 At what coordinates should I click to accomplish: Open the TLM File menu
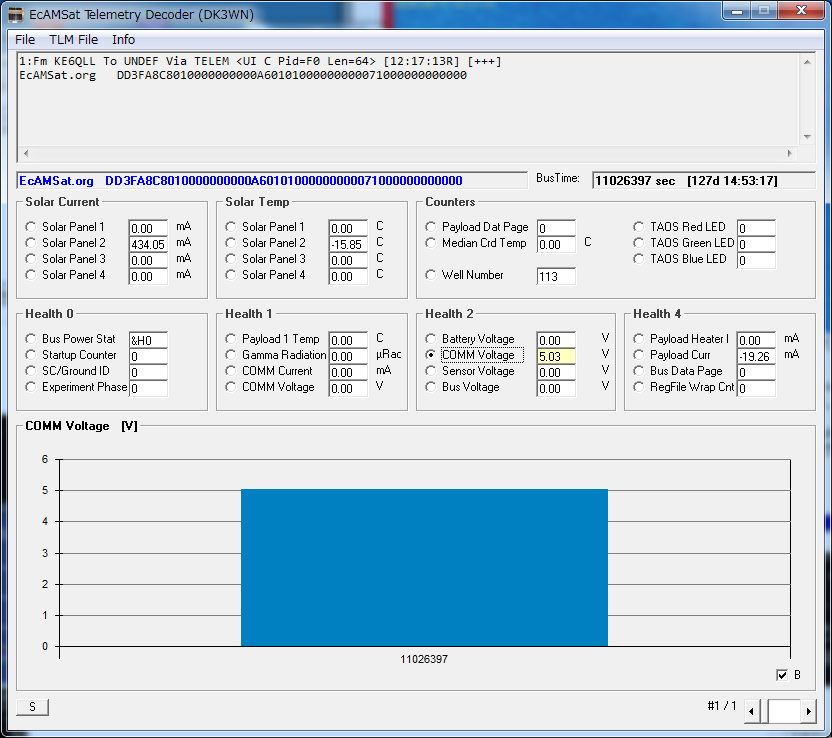[73, 40]
